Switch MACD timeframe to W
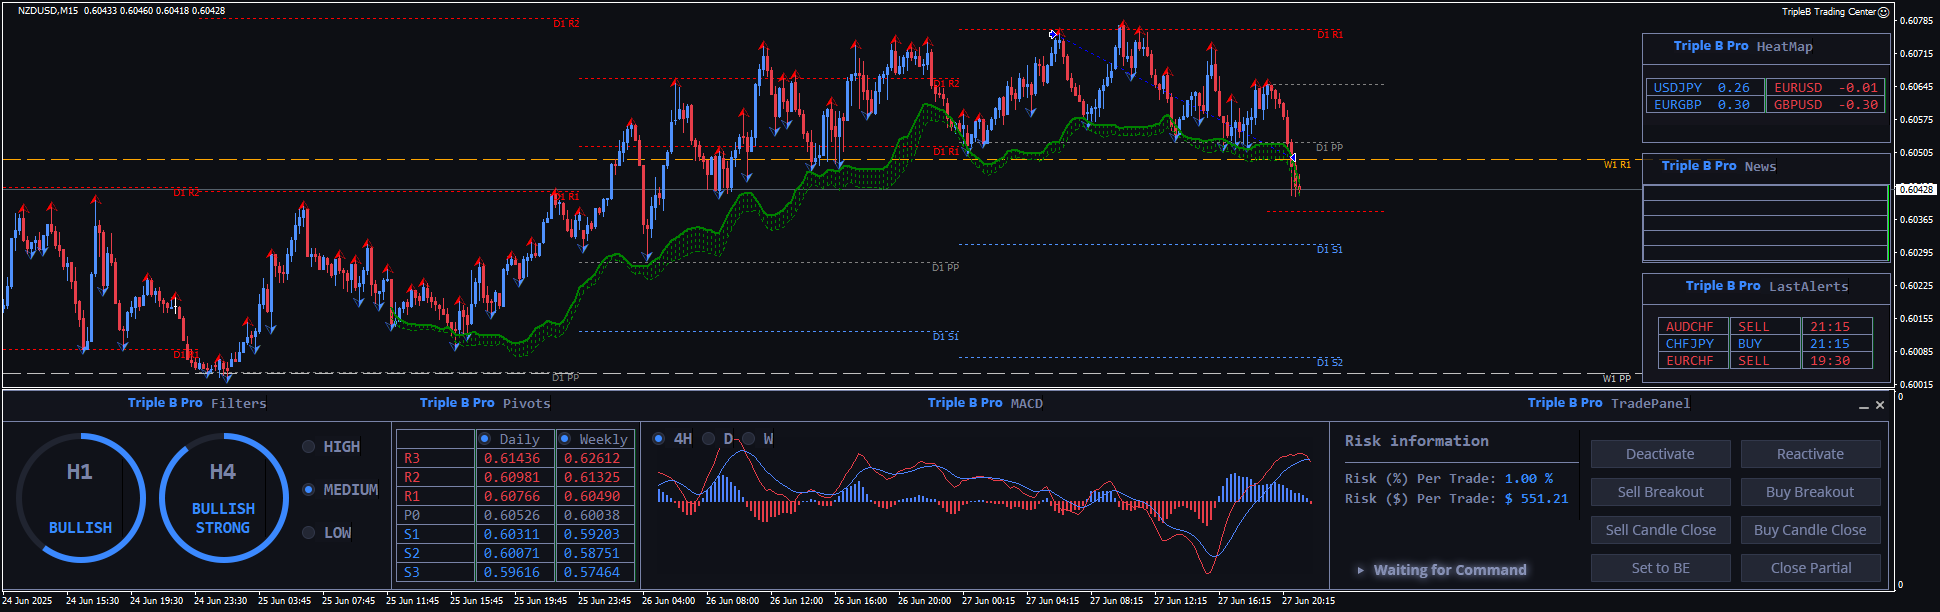This screenshot has height=612, width=1940. click(748, 439)
